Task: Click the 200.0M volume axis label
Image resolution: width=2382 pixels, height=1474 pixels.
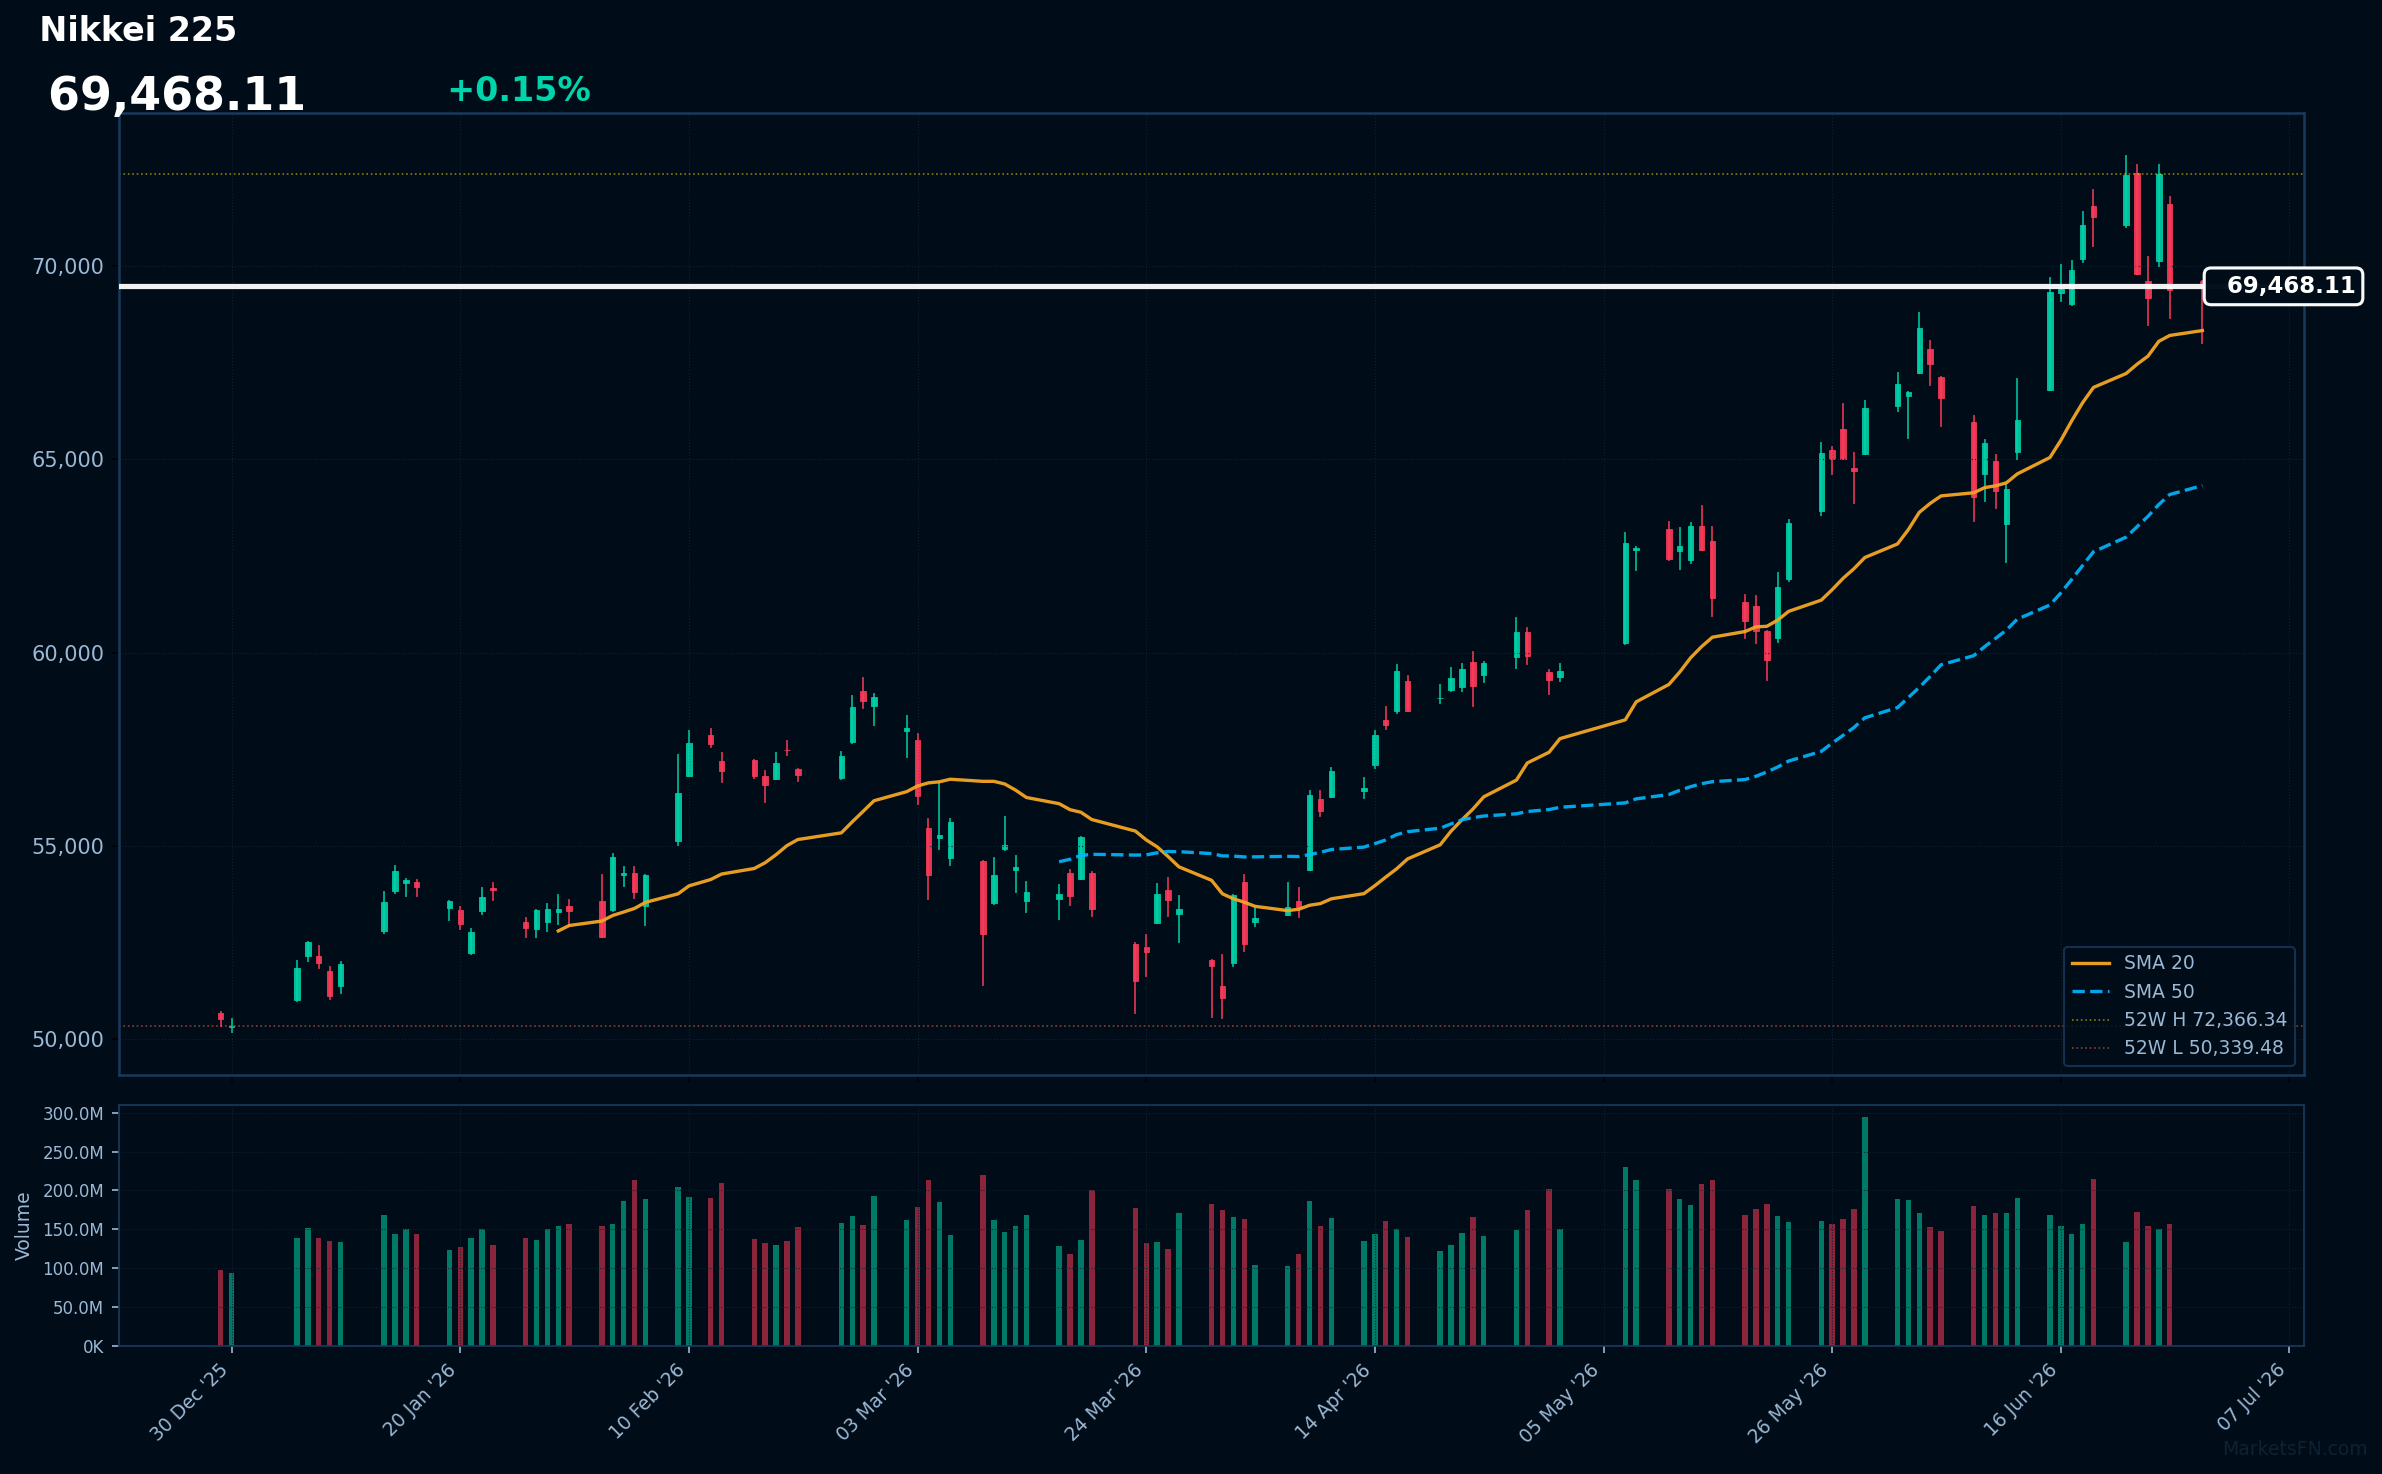Action: pos(73,1191)
